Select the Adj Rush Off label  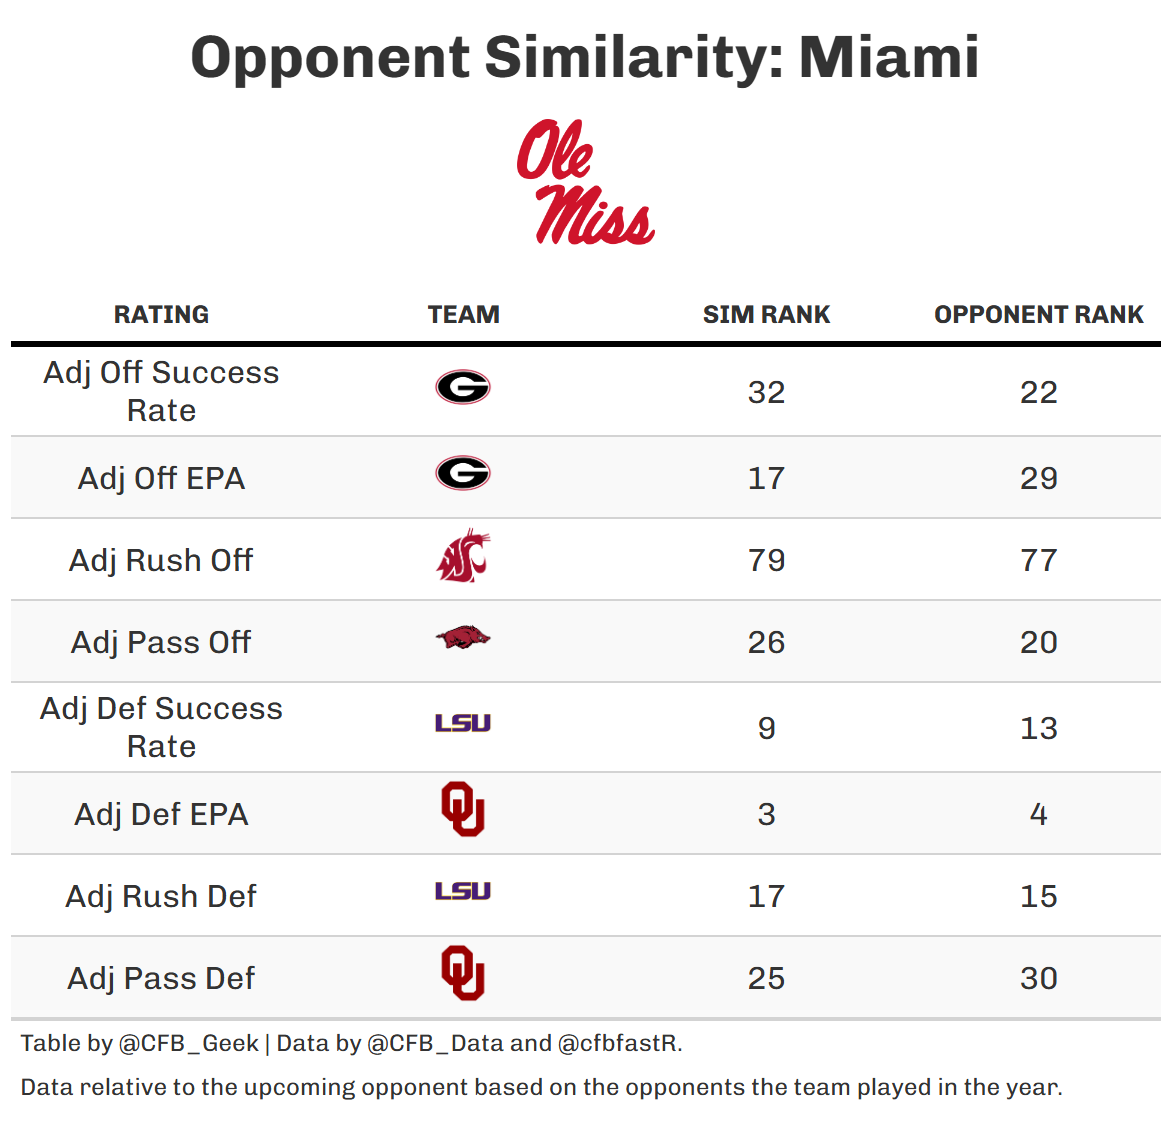point(161,560)
